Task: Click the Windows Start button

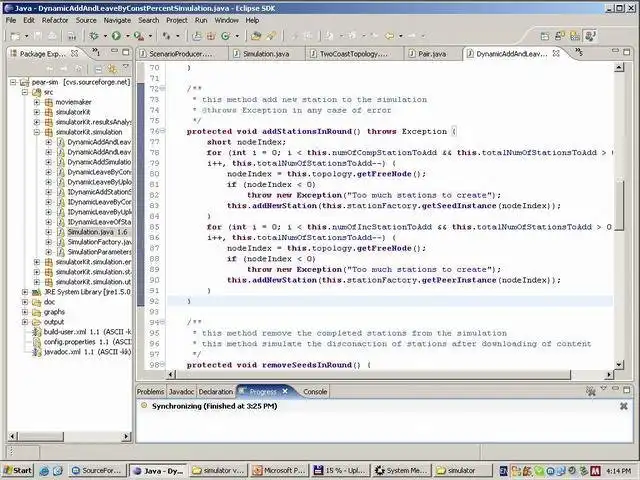Action: tap(18, 471)
